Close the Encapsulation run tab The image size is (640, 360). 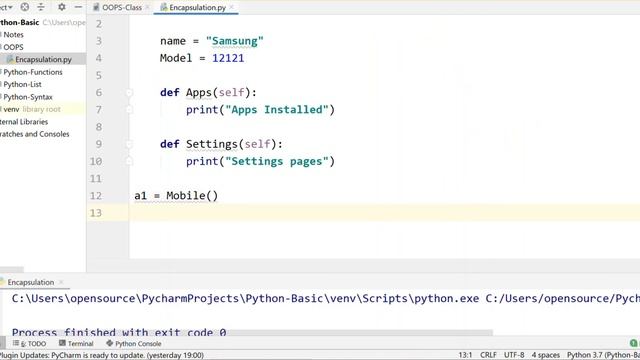(x=61, y=282)
